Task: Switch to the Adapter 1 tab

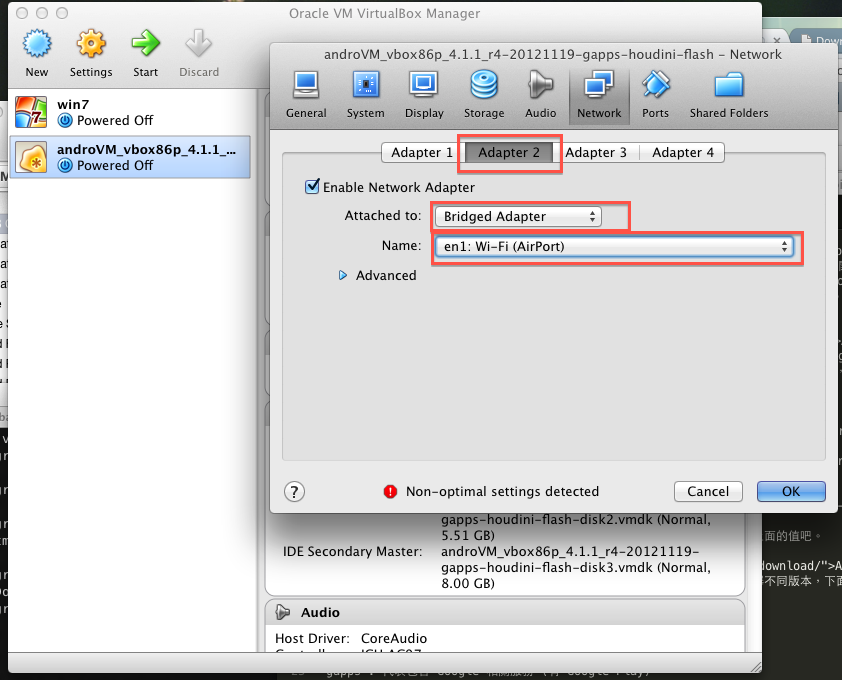Action: (x=422, y=152)
